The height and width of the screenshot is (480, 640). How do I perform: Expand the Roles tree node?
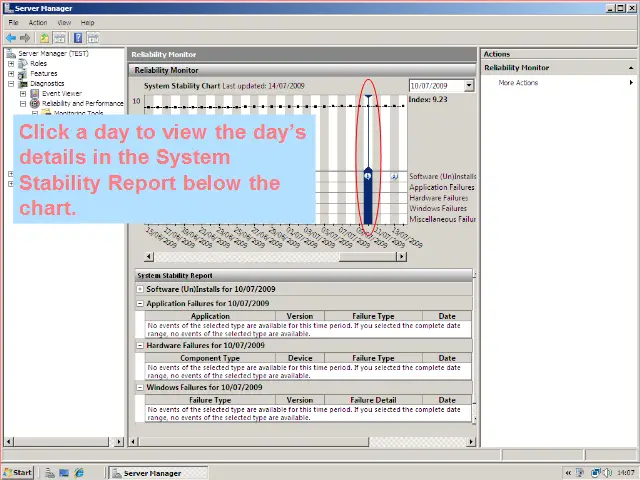click(x=11, y=64)
